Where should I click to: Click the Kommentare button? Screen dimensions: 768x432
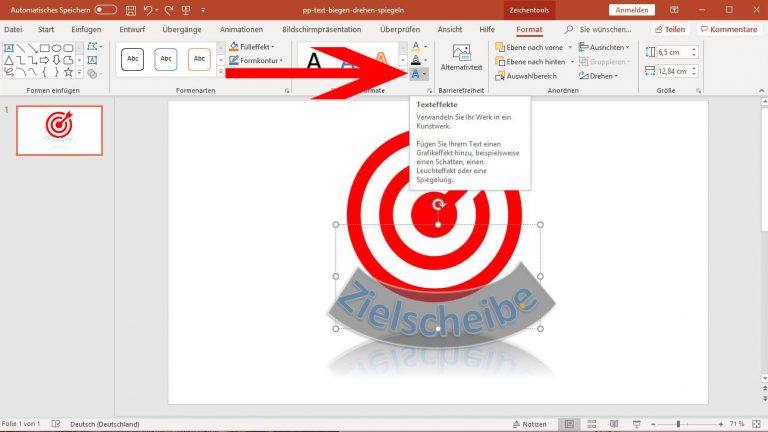coord(729,30)
